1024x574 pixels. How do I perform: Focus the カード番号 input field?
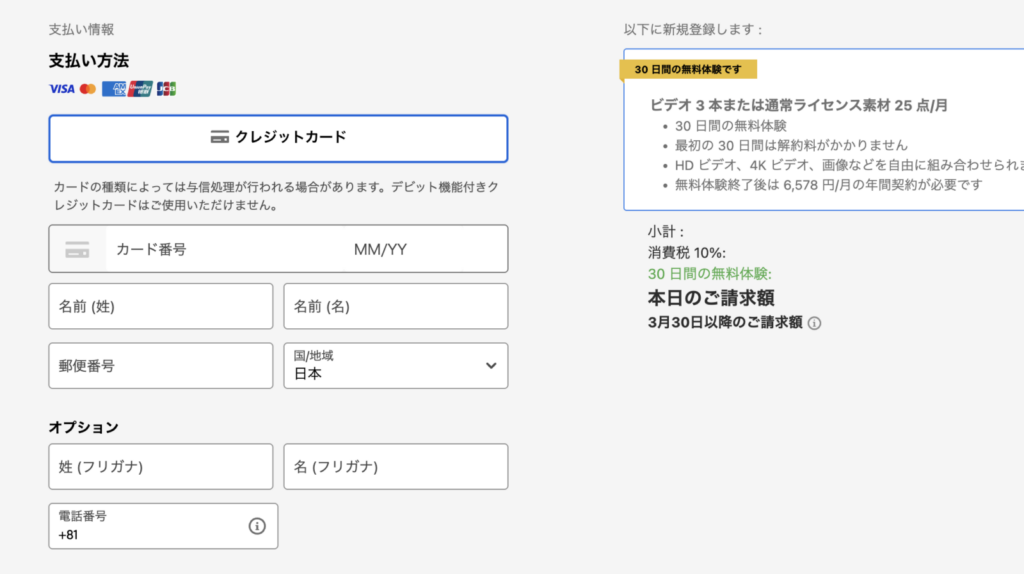[x=225, y=249]
